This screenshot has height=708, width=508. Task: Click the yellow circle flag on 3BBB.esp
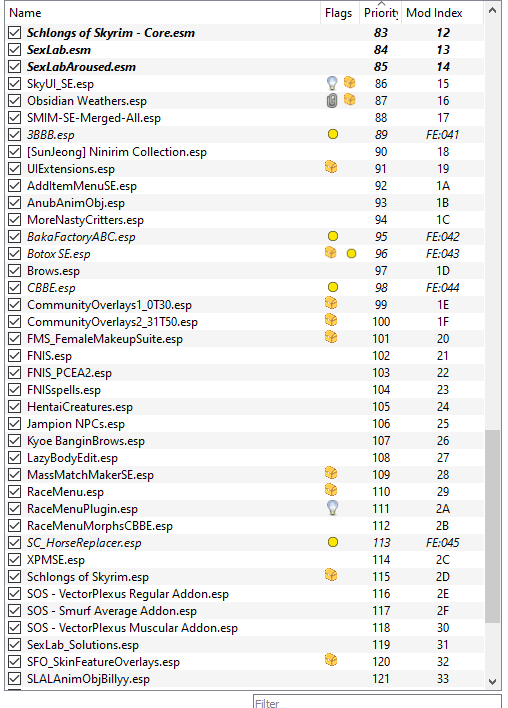coord(333,134)
